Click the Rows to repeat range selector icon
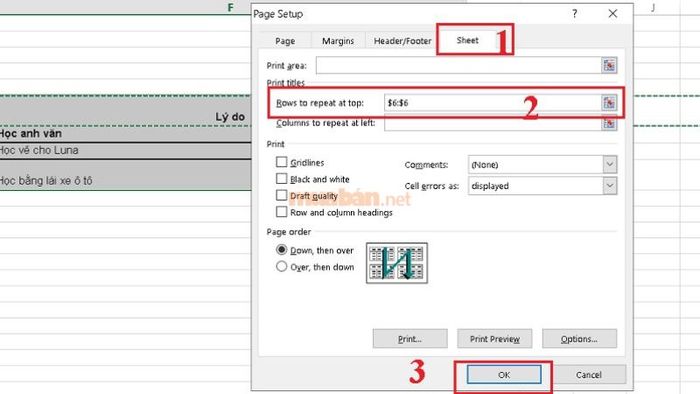 click(x=609, y=103)
